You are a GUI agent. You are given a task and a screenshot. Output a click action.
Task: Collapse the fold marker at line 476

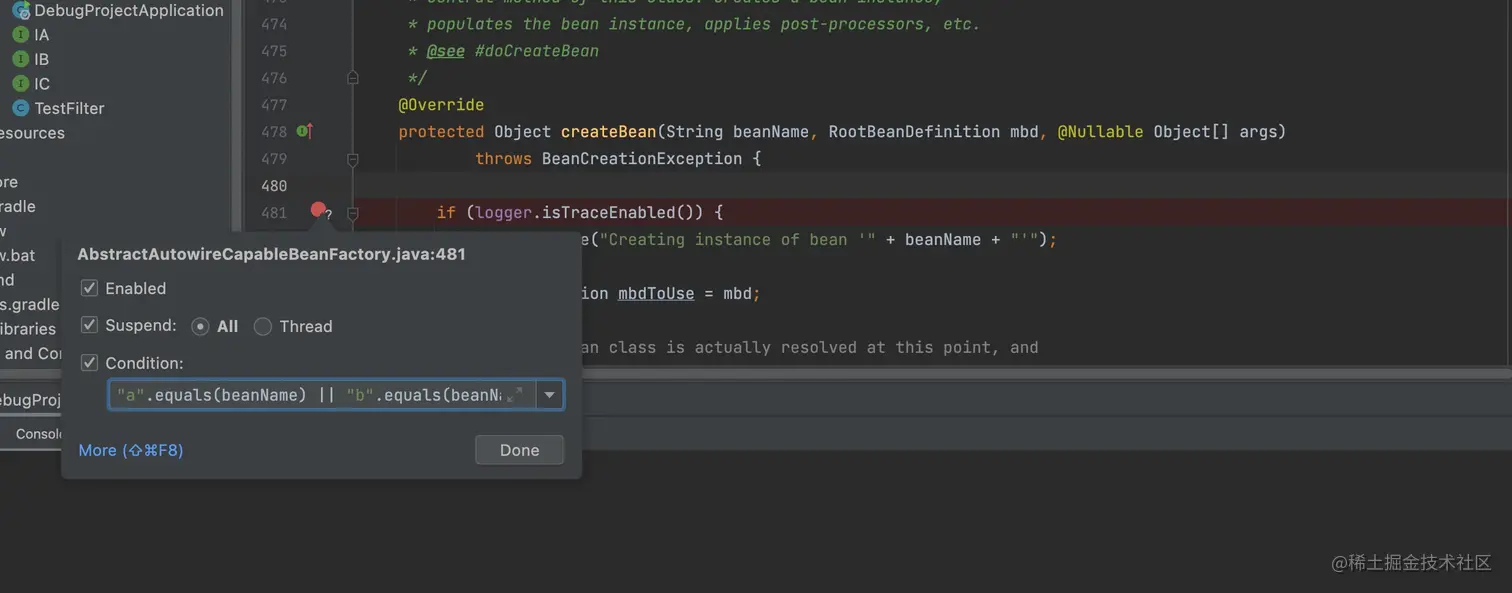(x=352, y=77)
